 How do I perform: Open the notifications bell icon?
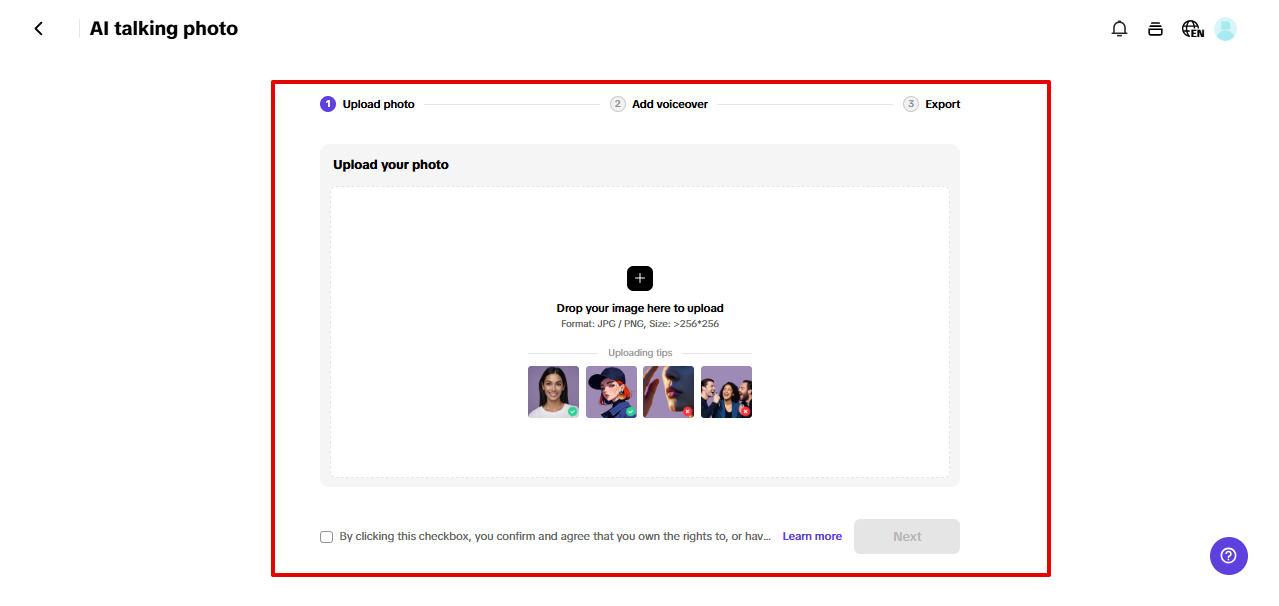click(1119, 29)
